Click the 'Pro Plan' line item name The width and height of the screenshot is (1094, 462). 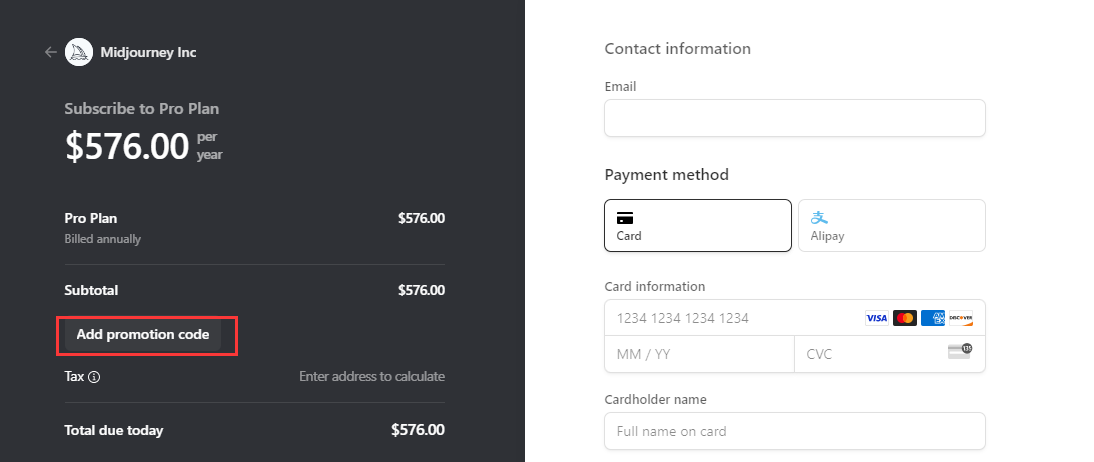coord(91,218)
